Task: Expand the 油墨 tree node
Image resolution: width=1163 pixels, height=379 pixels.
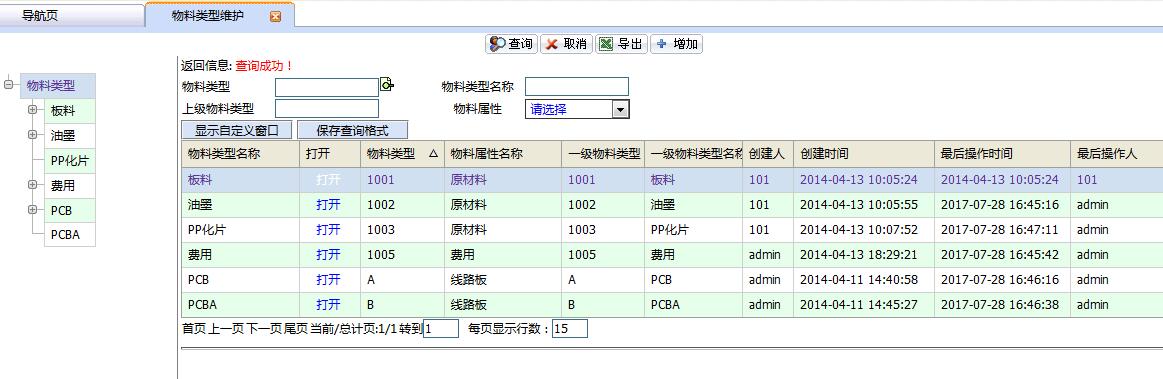Action: (32, 135)
